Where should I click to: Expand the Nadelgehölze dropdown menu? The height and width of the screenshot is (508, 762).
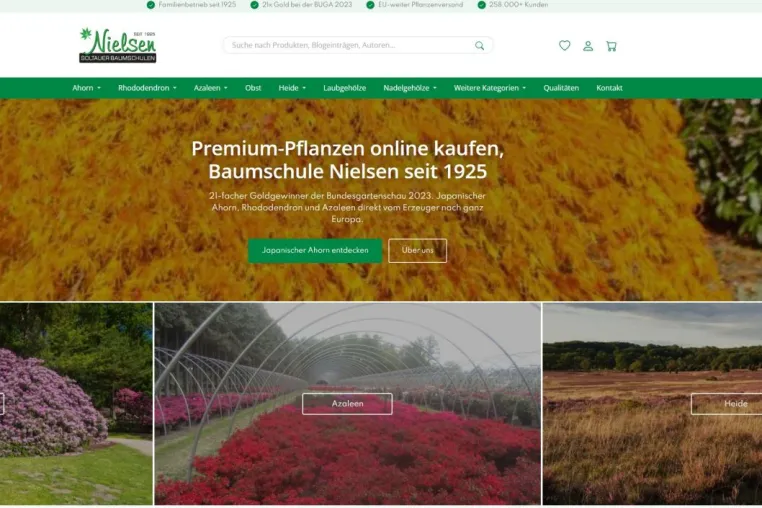coord(410,88)
